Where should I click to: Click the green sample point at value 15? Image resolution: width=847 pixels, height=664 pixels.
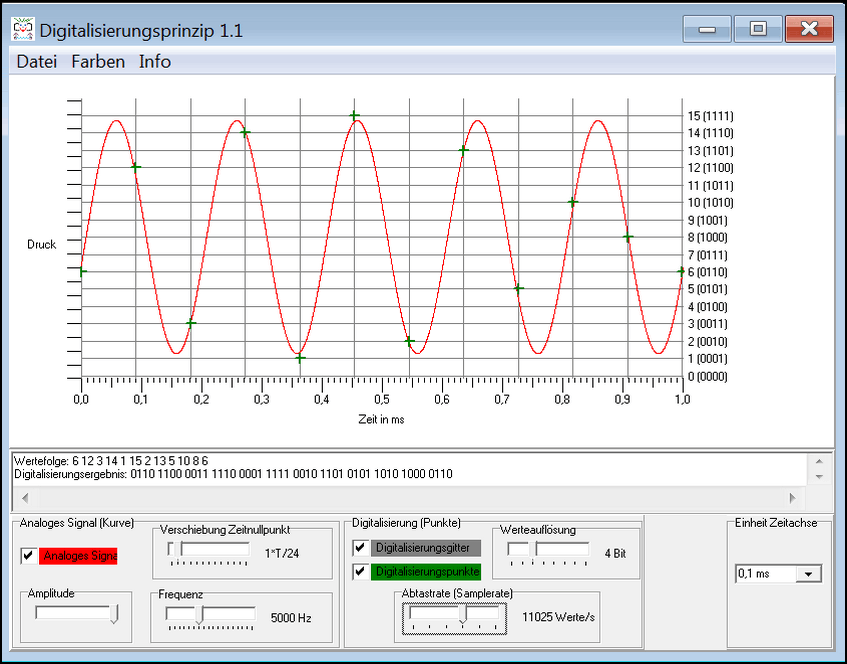354,115
